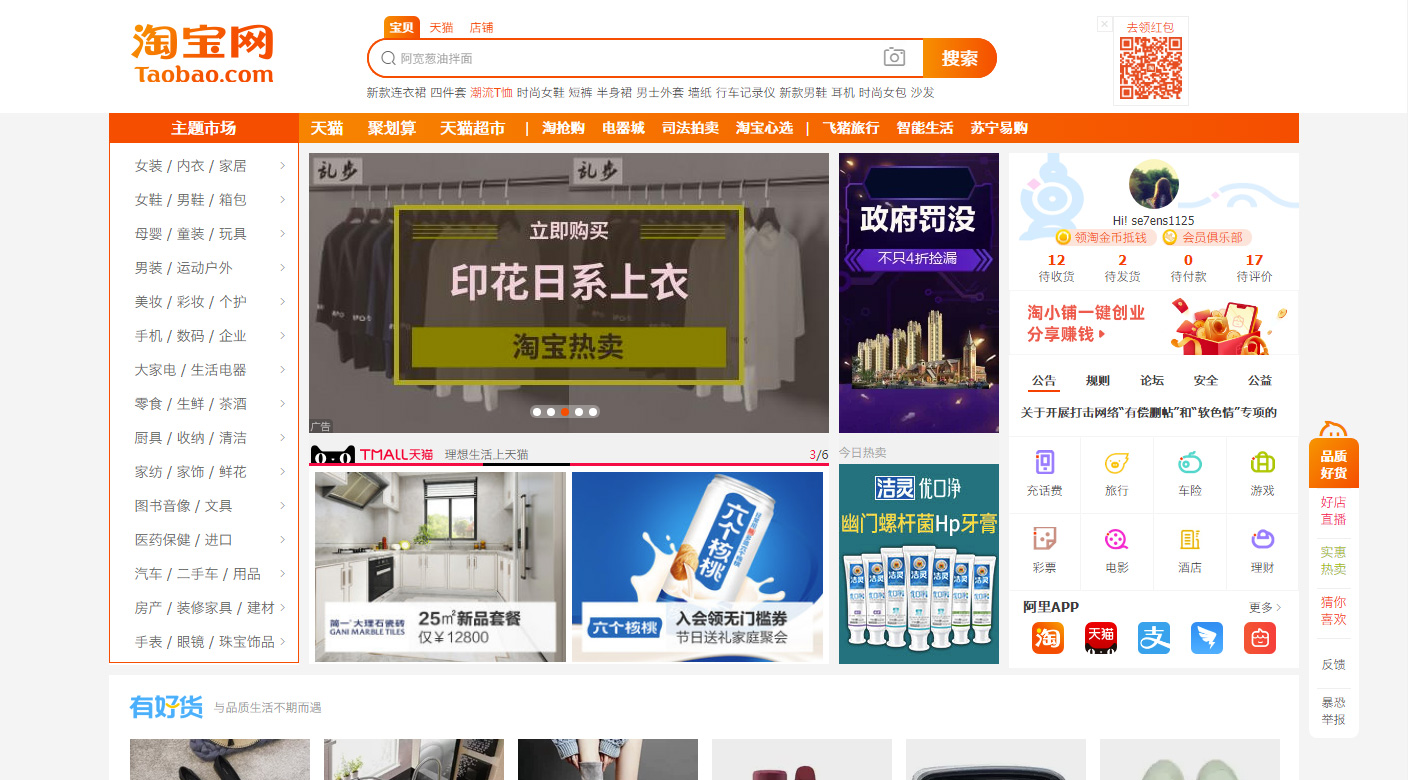Click the Taobao.com logo

pyautogui.click(x=203, y=53)
